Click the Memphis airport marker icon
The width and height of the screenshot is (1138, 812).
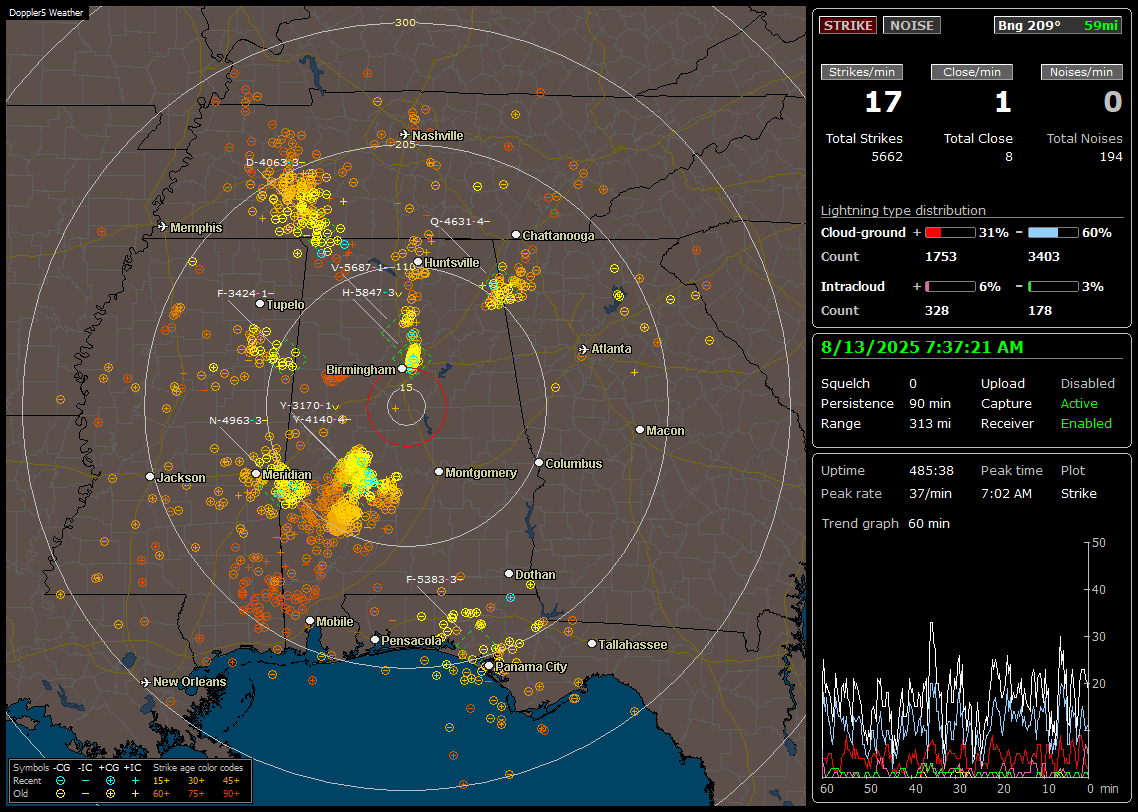coord(163,227)
